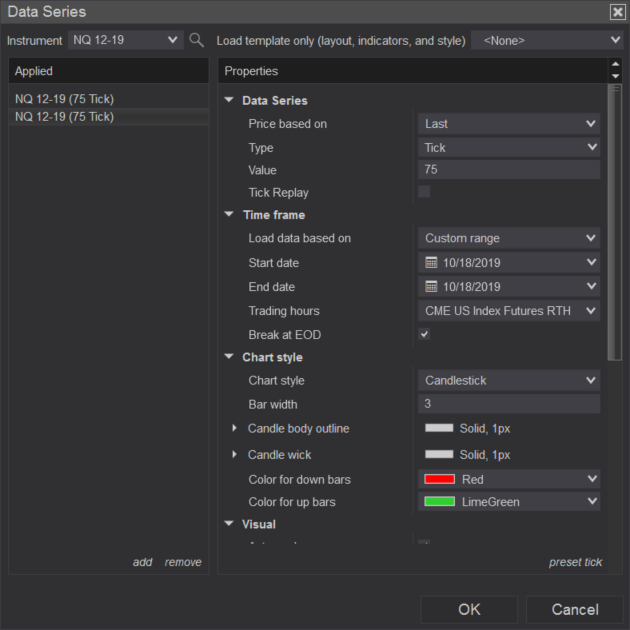Click properties panel scroll-up arrow
Image resolution: width=630 pixels, height=630 pixels.
[x=614, y=66]
